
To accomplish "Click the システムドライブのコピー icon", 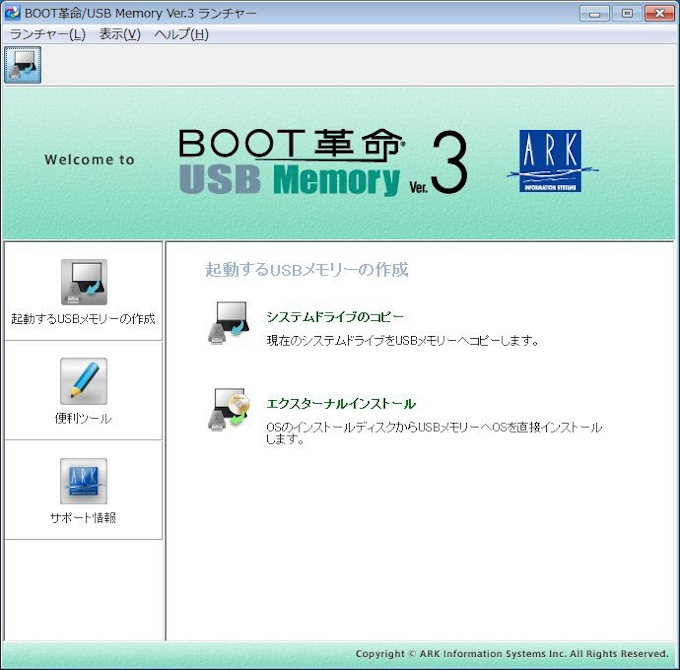I will point(227,323).
